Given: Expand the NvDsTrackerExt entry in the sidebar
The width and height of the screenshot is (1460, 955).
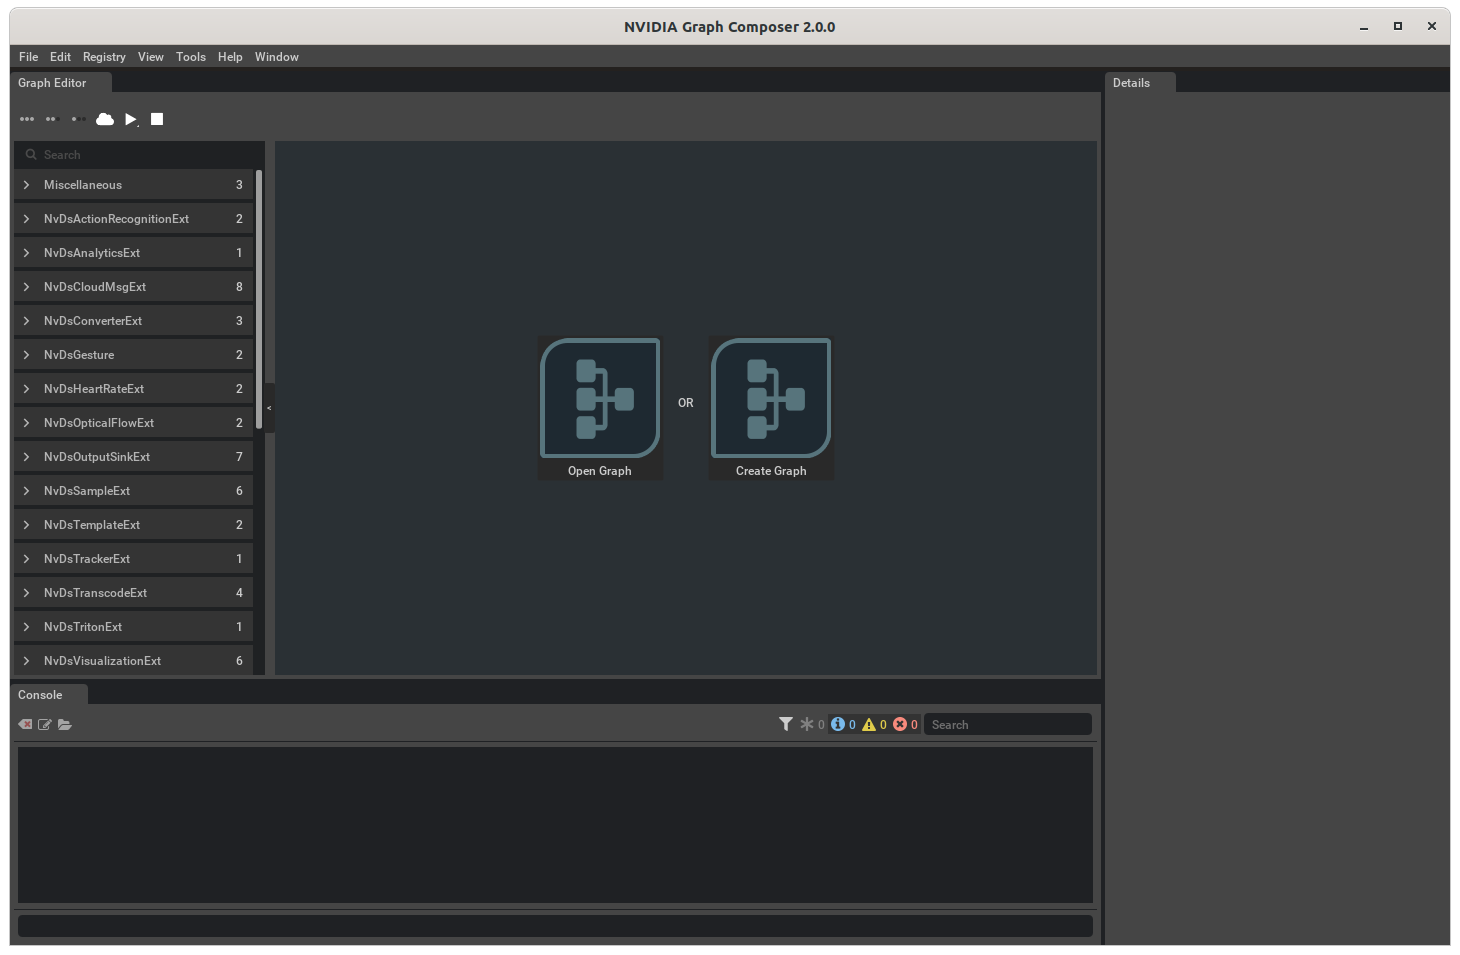Looking at the screenshot, I should pos(27,558).
